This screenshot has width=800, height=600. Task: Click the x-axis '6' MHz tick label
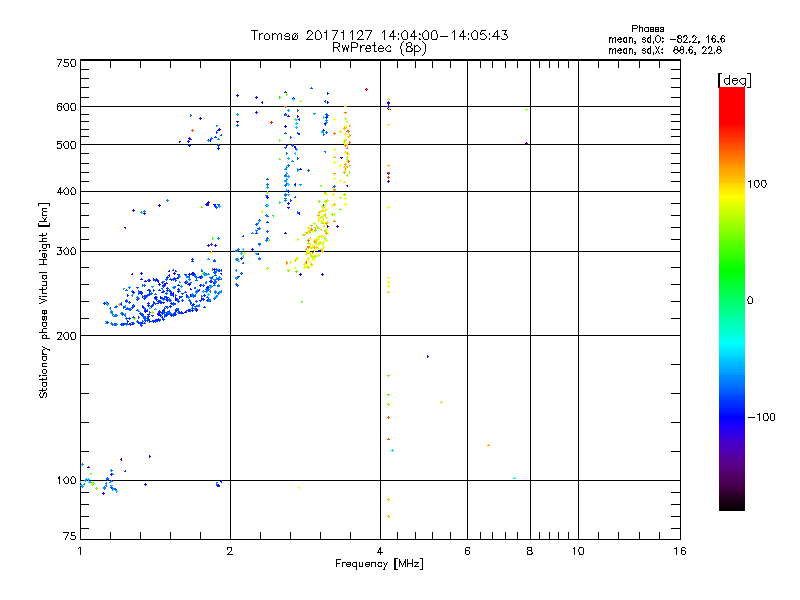coord(467,551)
